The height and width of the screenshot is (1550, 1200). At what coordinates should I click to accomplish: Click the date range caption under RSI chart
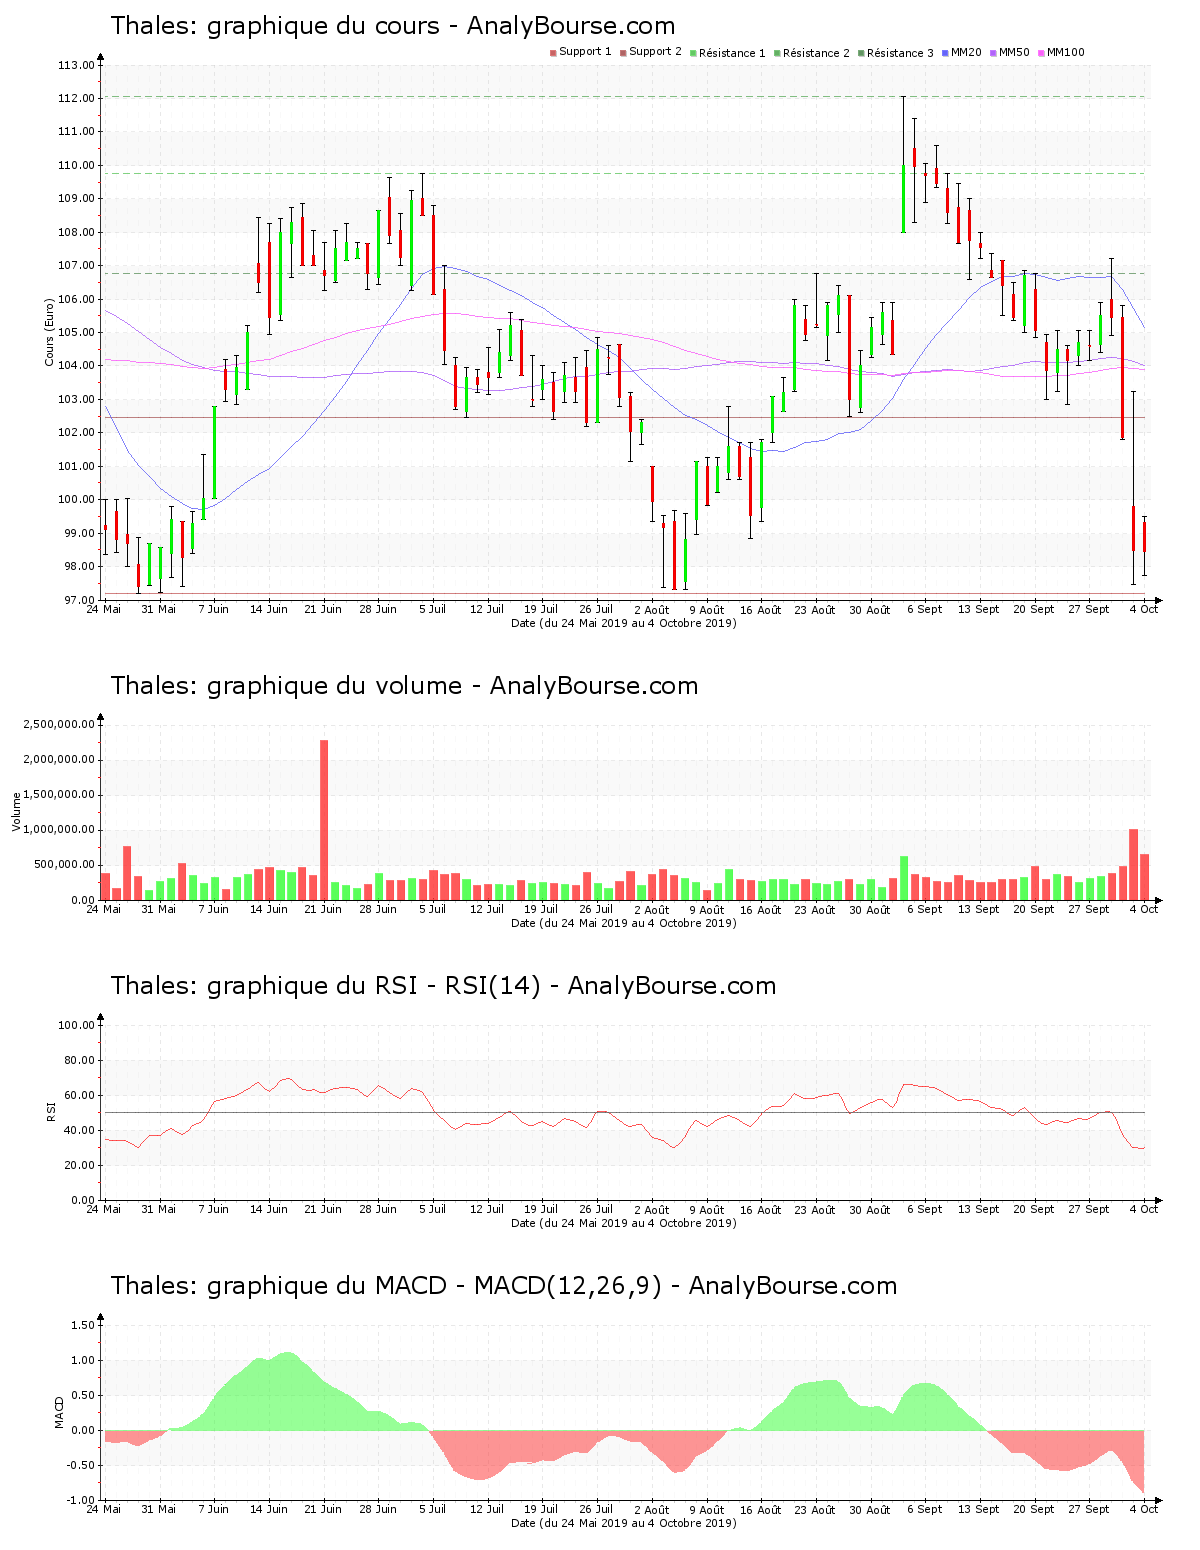pos(623,1223)
